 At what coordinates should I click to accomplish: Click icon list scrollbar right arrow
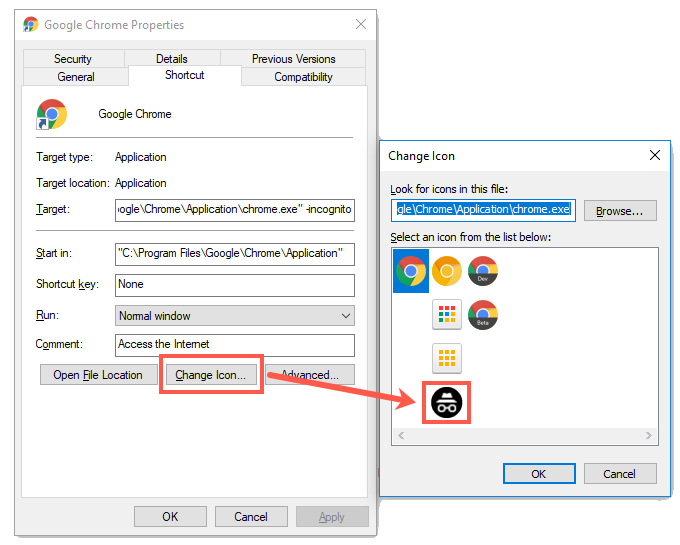coord(649,435)
